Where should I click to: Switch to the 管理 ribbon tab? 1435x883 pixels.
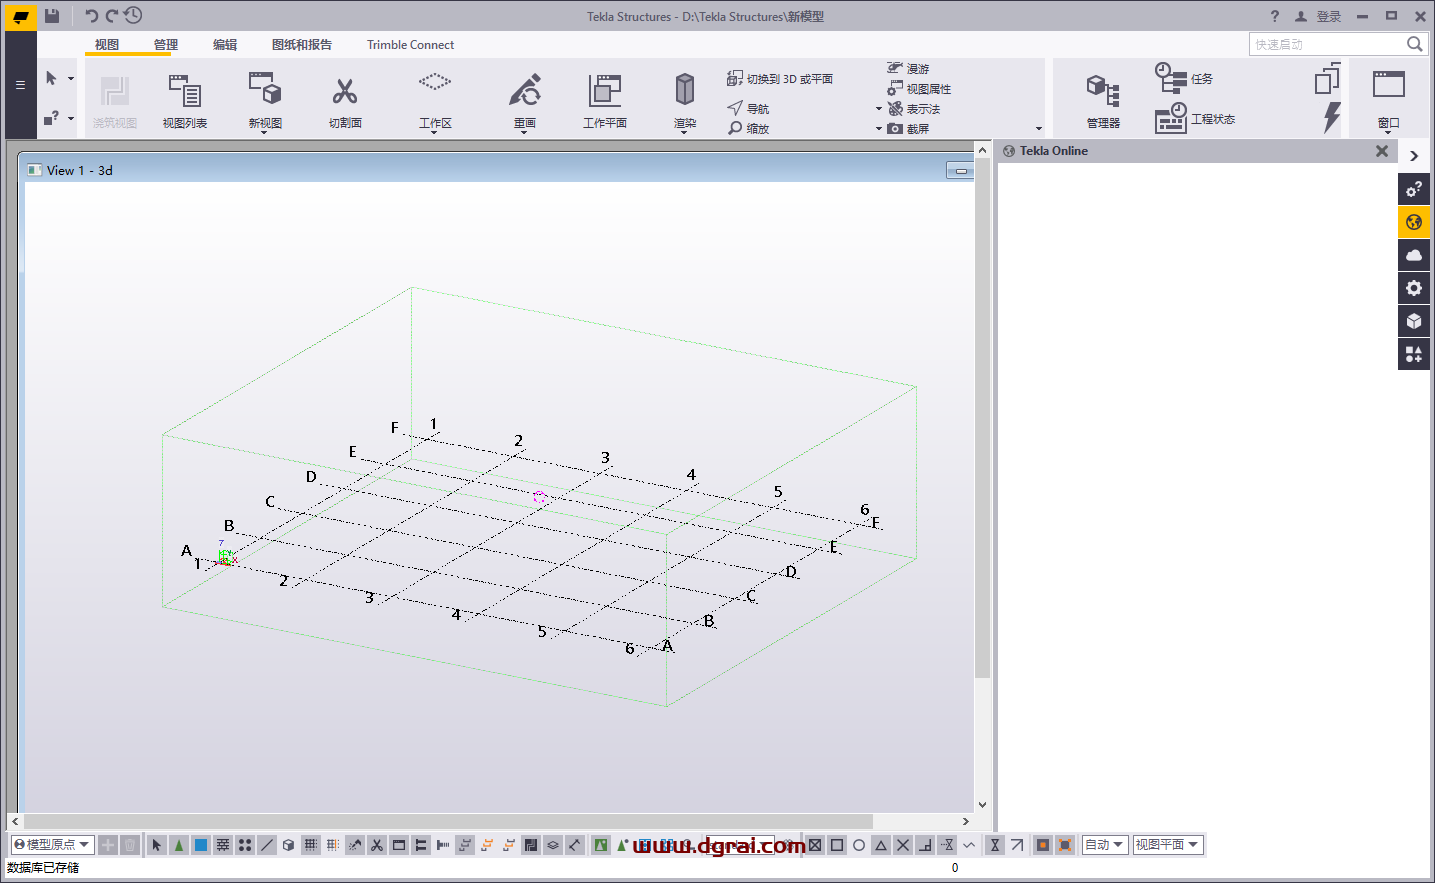[x=166, y=45]
